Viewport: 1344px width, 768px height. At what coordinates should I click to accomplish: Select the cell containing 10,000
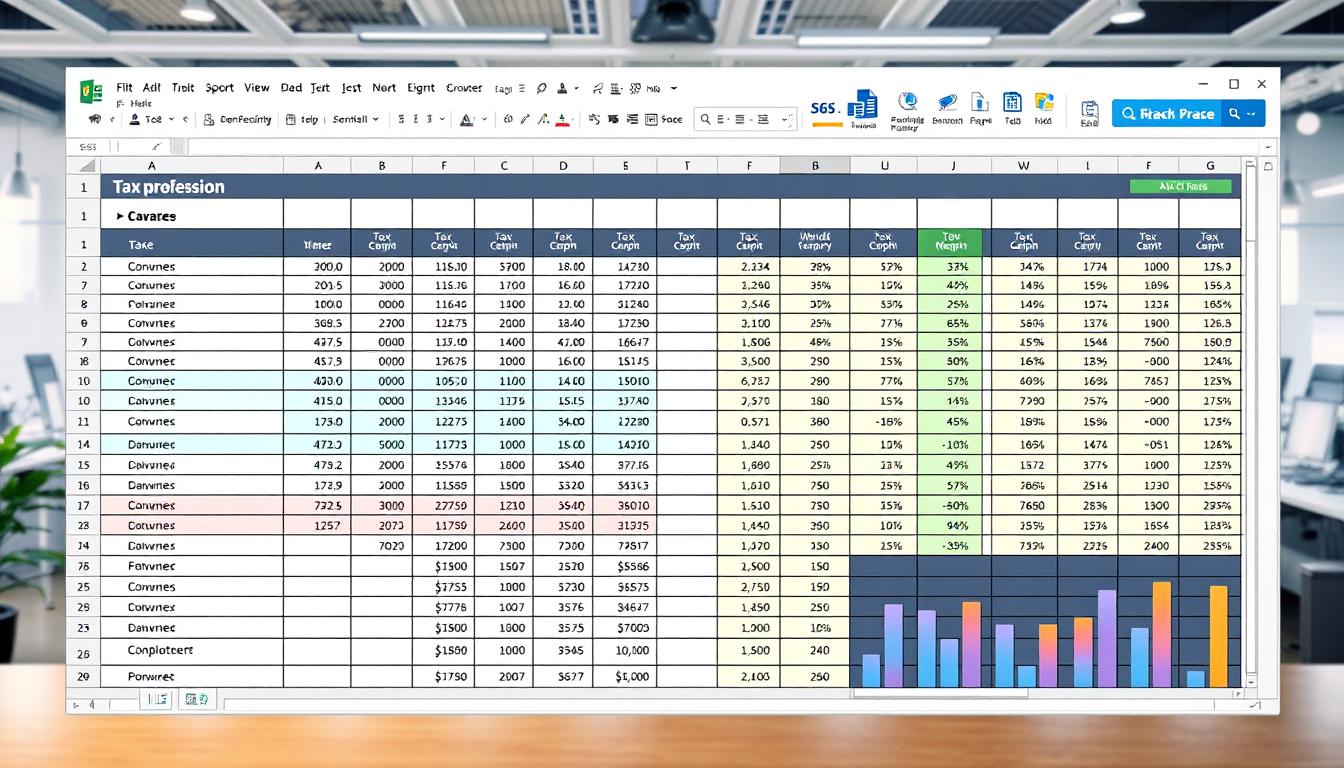pos(625,650)
